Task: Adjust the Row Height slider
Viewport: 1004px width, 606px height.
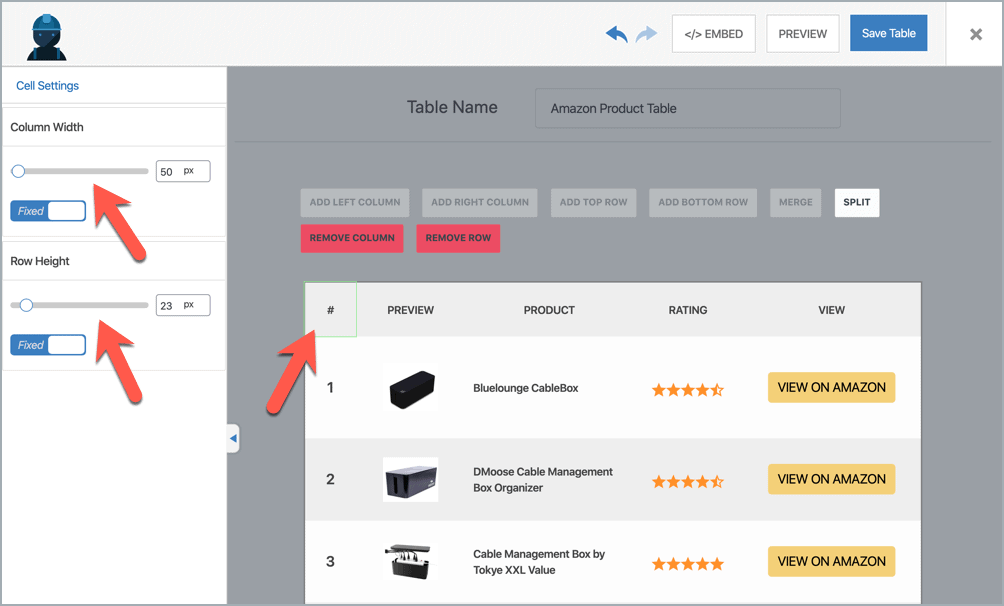Action: (x=79, y=305)
